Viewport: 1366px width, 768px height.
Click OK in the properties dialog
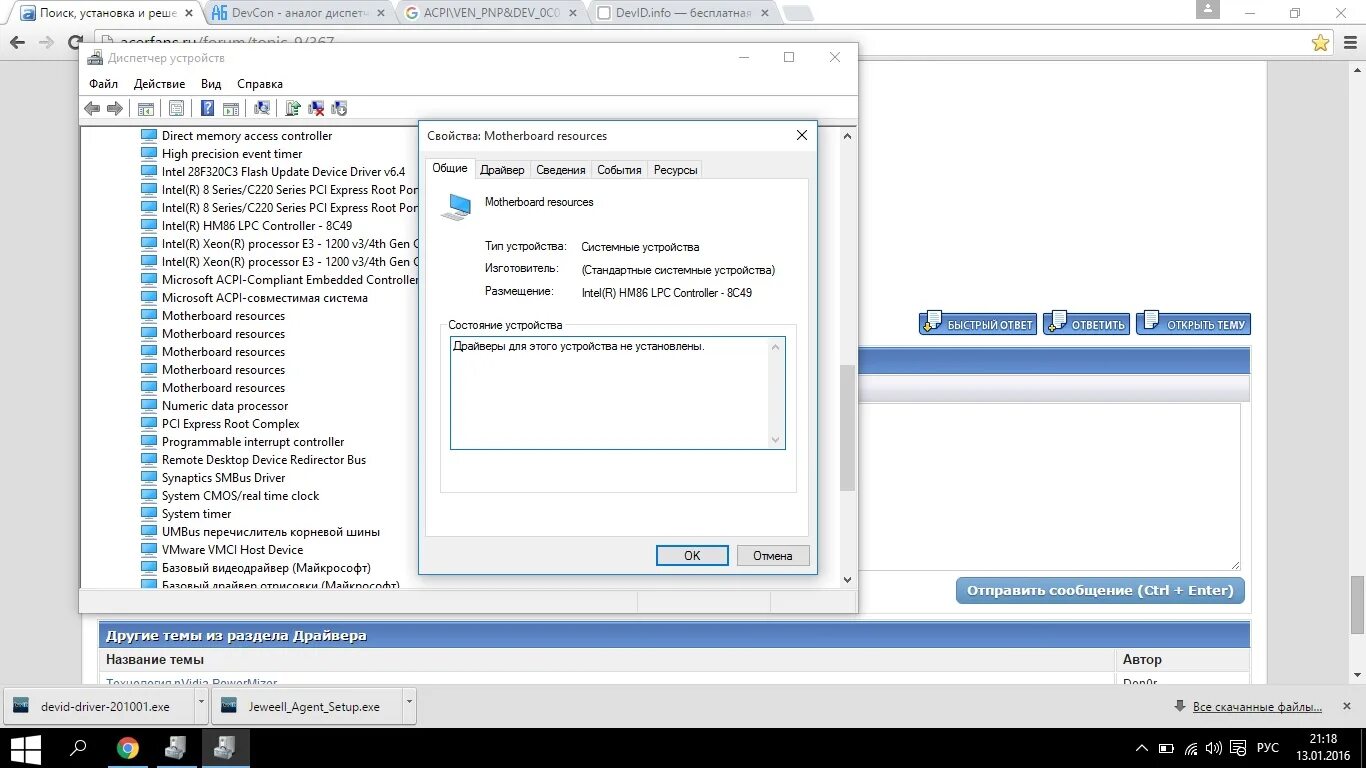click(x=692, y=556)
